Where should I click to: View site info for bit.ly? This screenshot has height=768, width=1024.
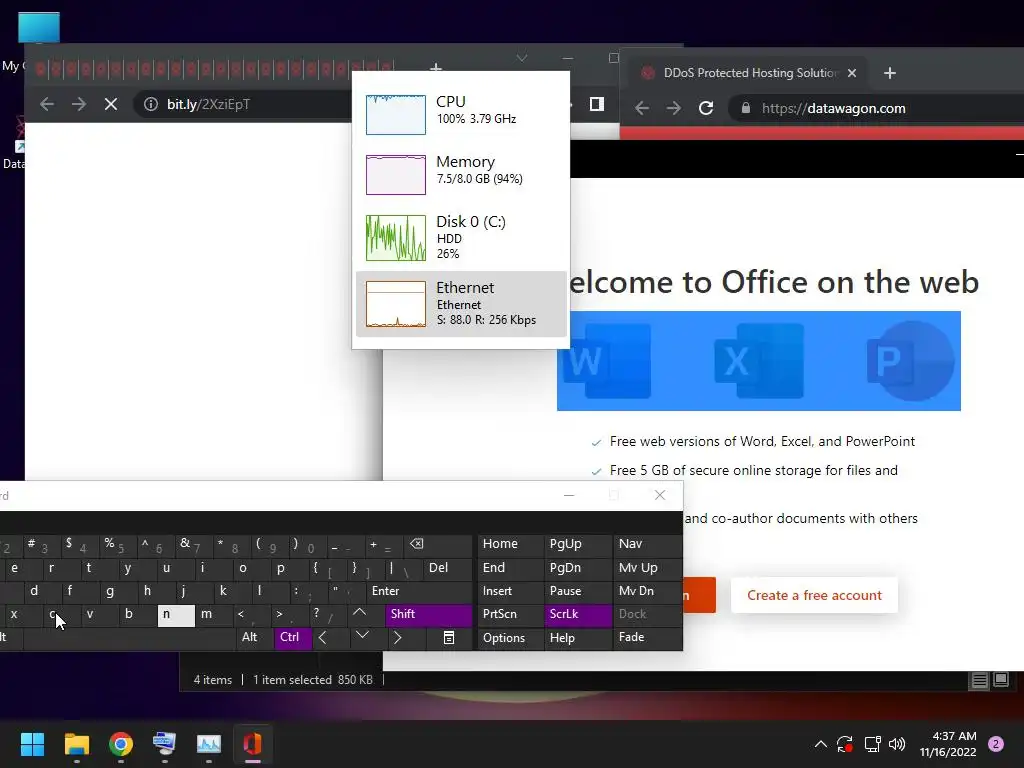(151, 104)
